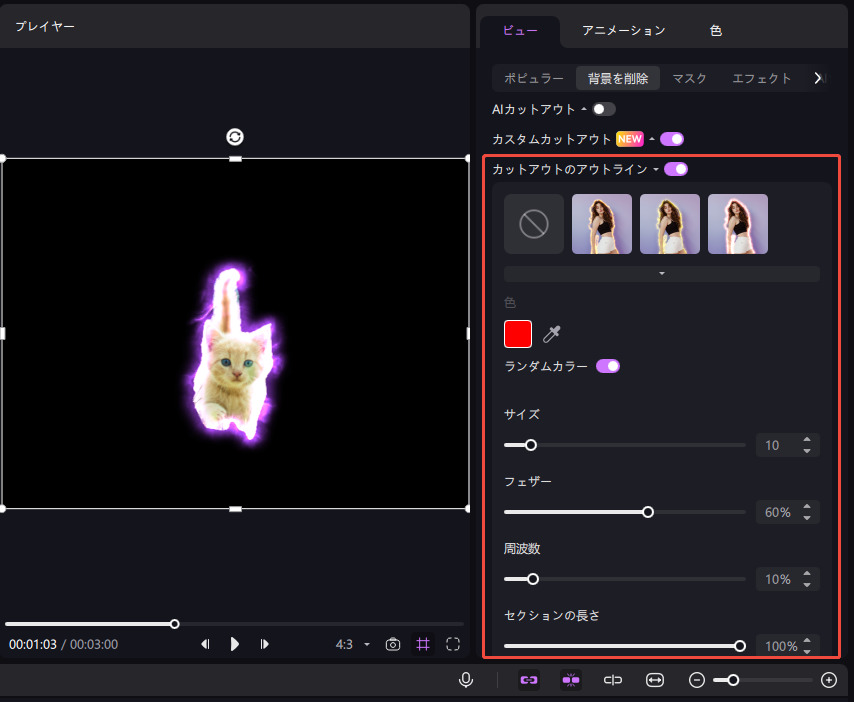The height and width of the screenshot is (702, 854).
Task: Open the 4:3 aspect ratio dropdown
Action: pyautogui.click(x=352, y=645)
